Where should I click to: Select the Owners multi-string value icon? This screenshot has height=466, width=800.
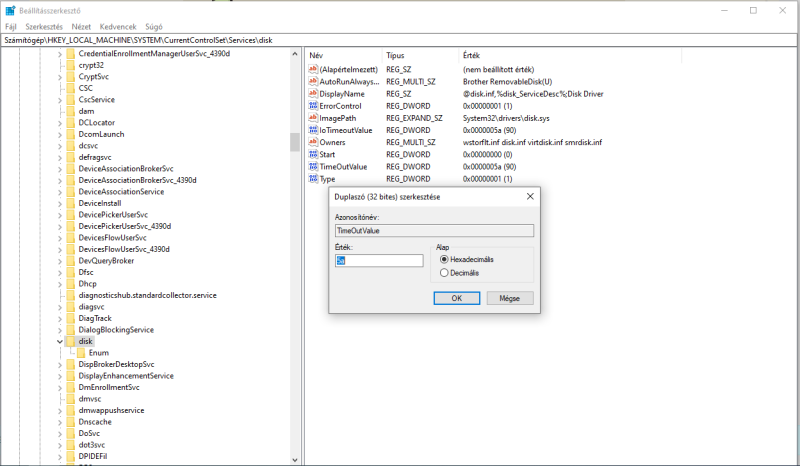coord(313,142)
